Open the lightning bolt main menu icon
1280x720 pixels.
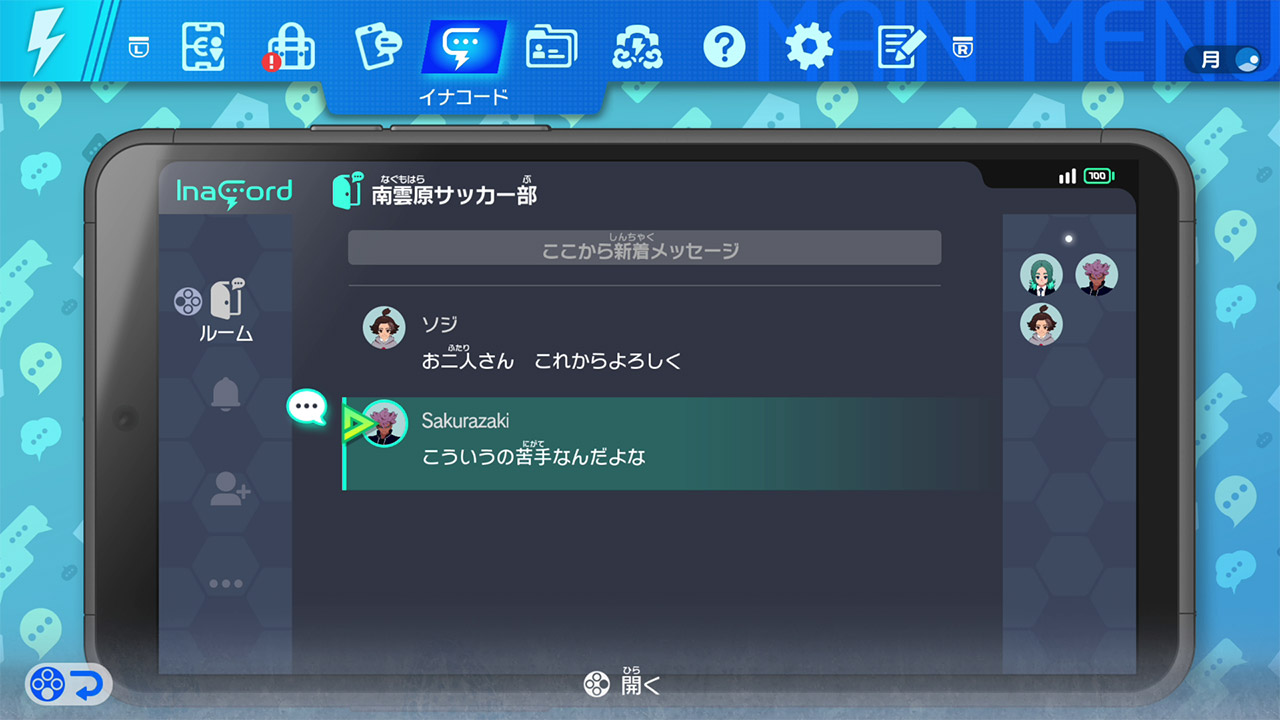click(x=45, y=42)
